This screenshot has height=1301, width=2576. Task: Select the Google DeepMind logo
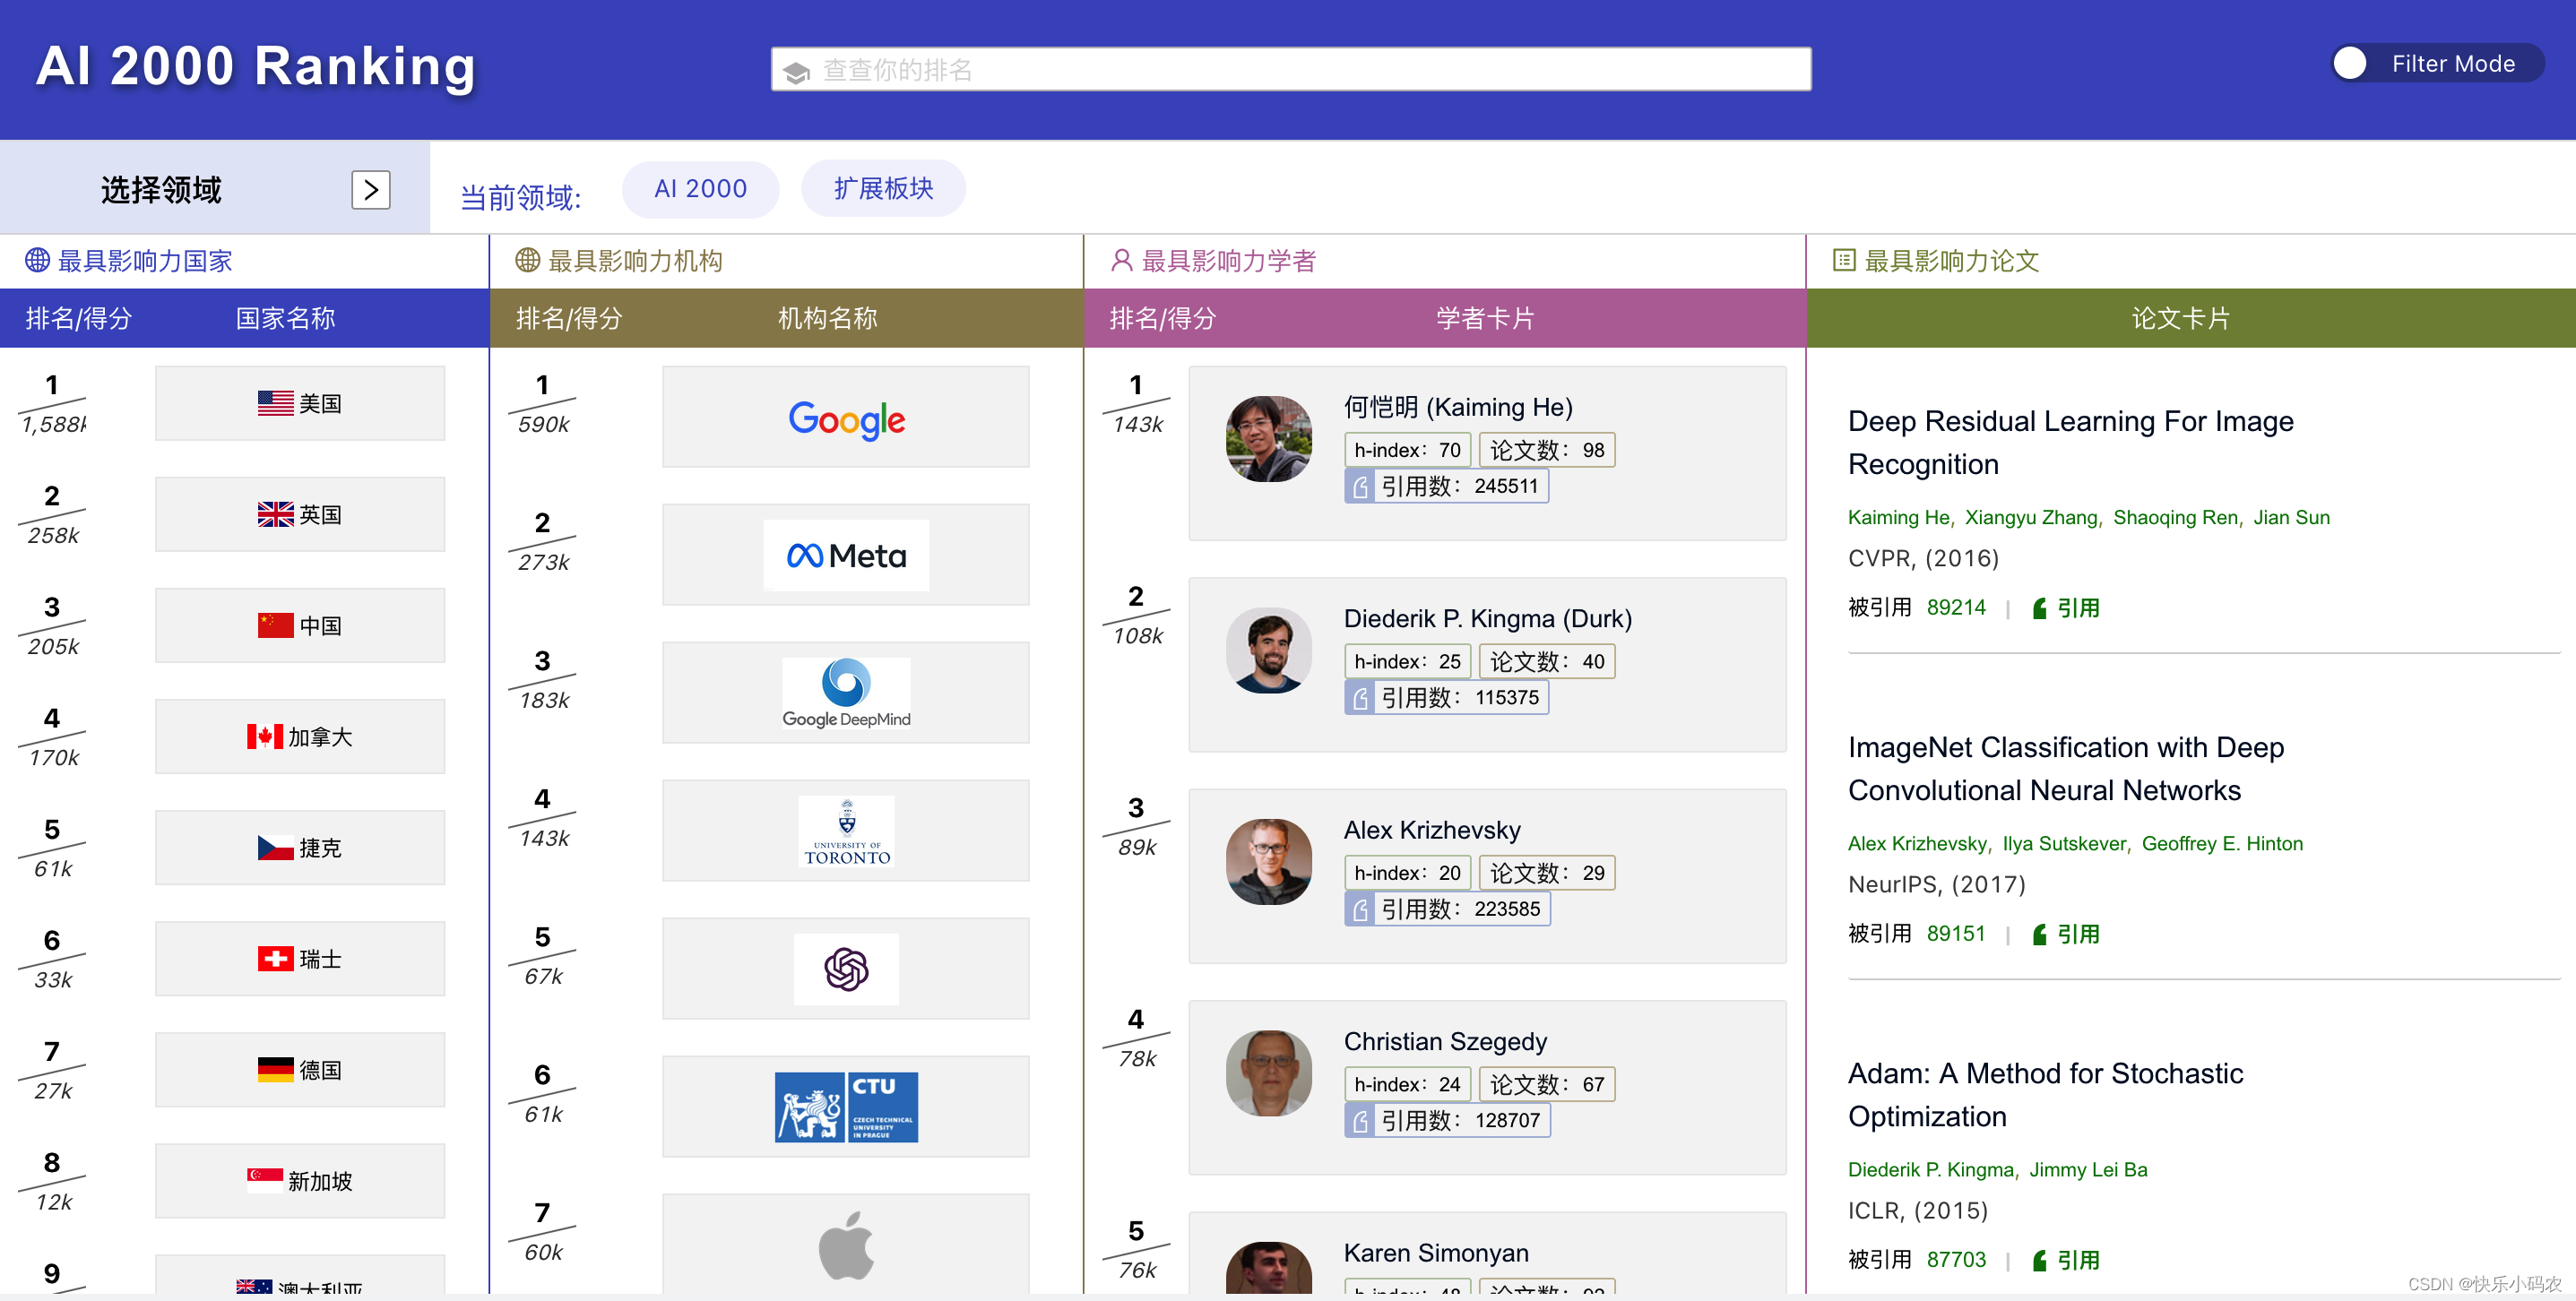click(846, 693)
